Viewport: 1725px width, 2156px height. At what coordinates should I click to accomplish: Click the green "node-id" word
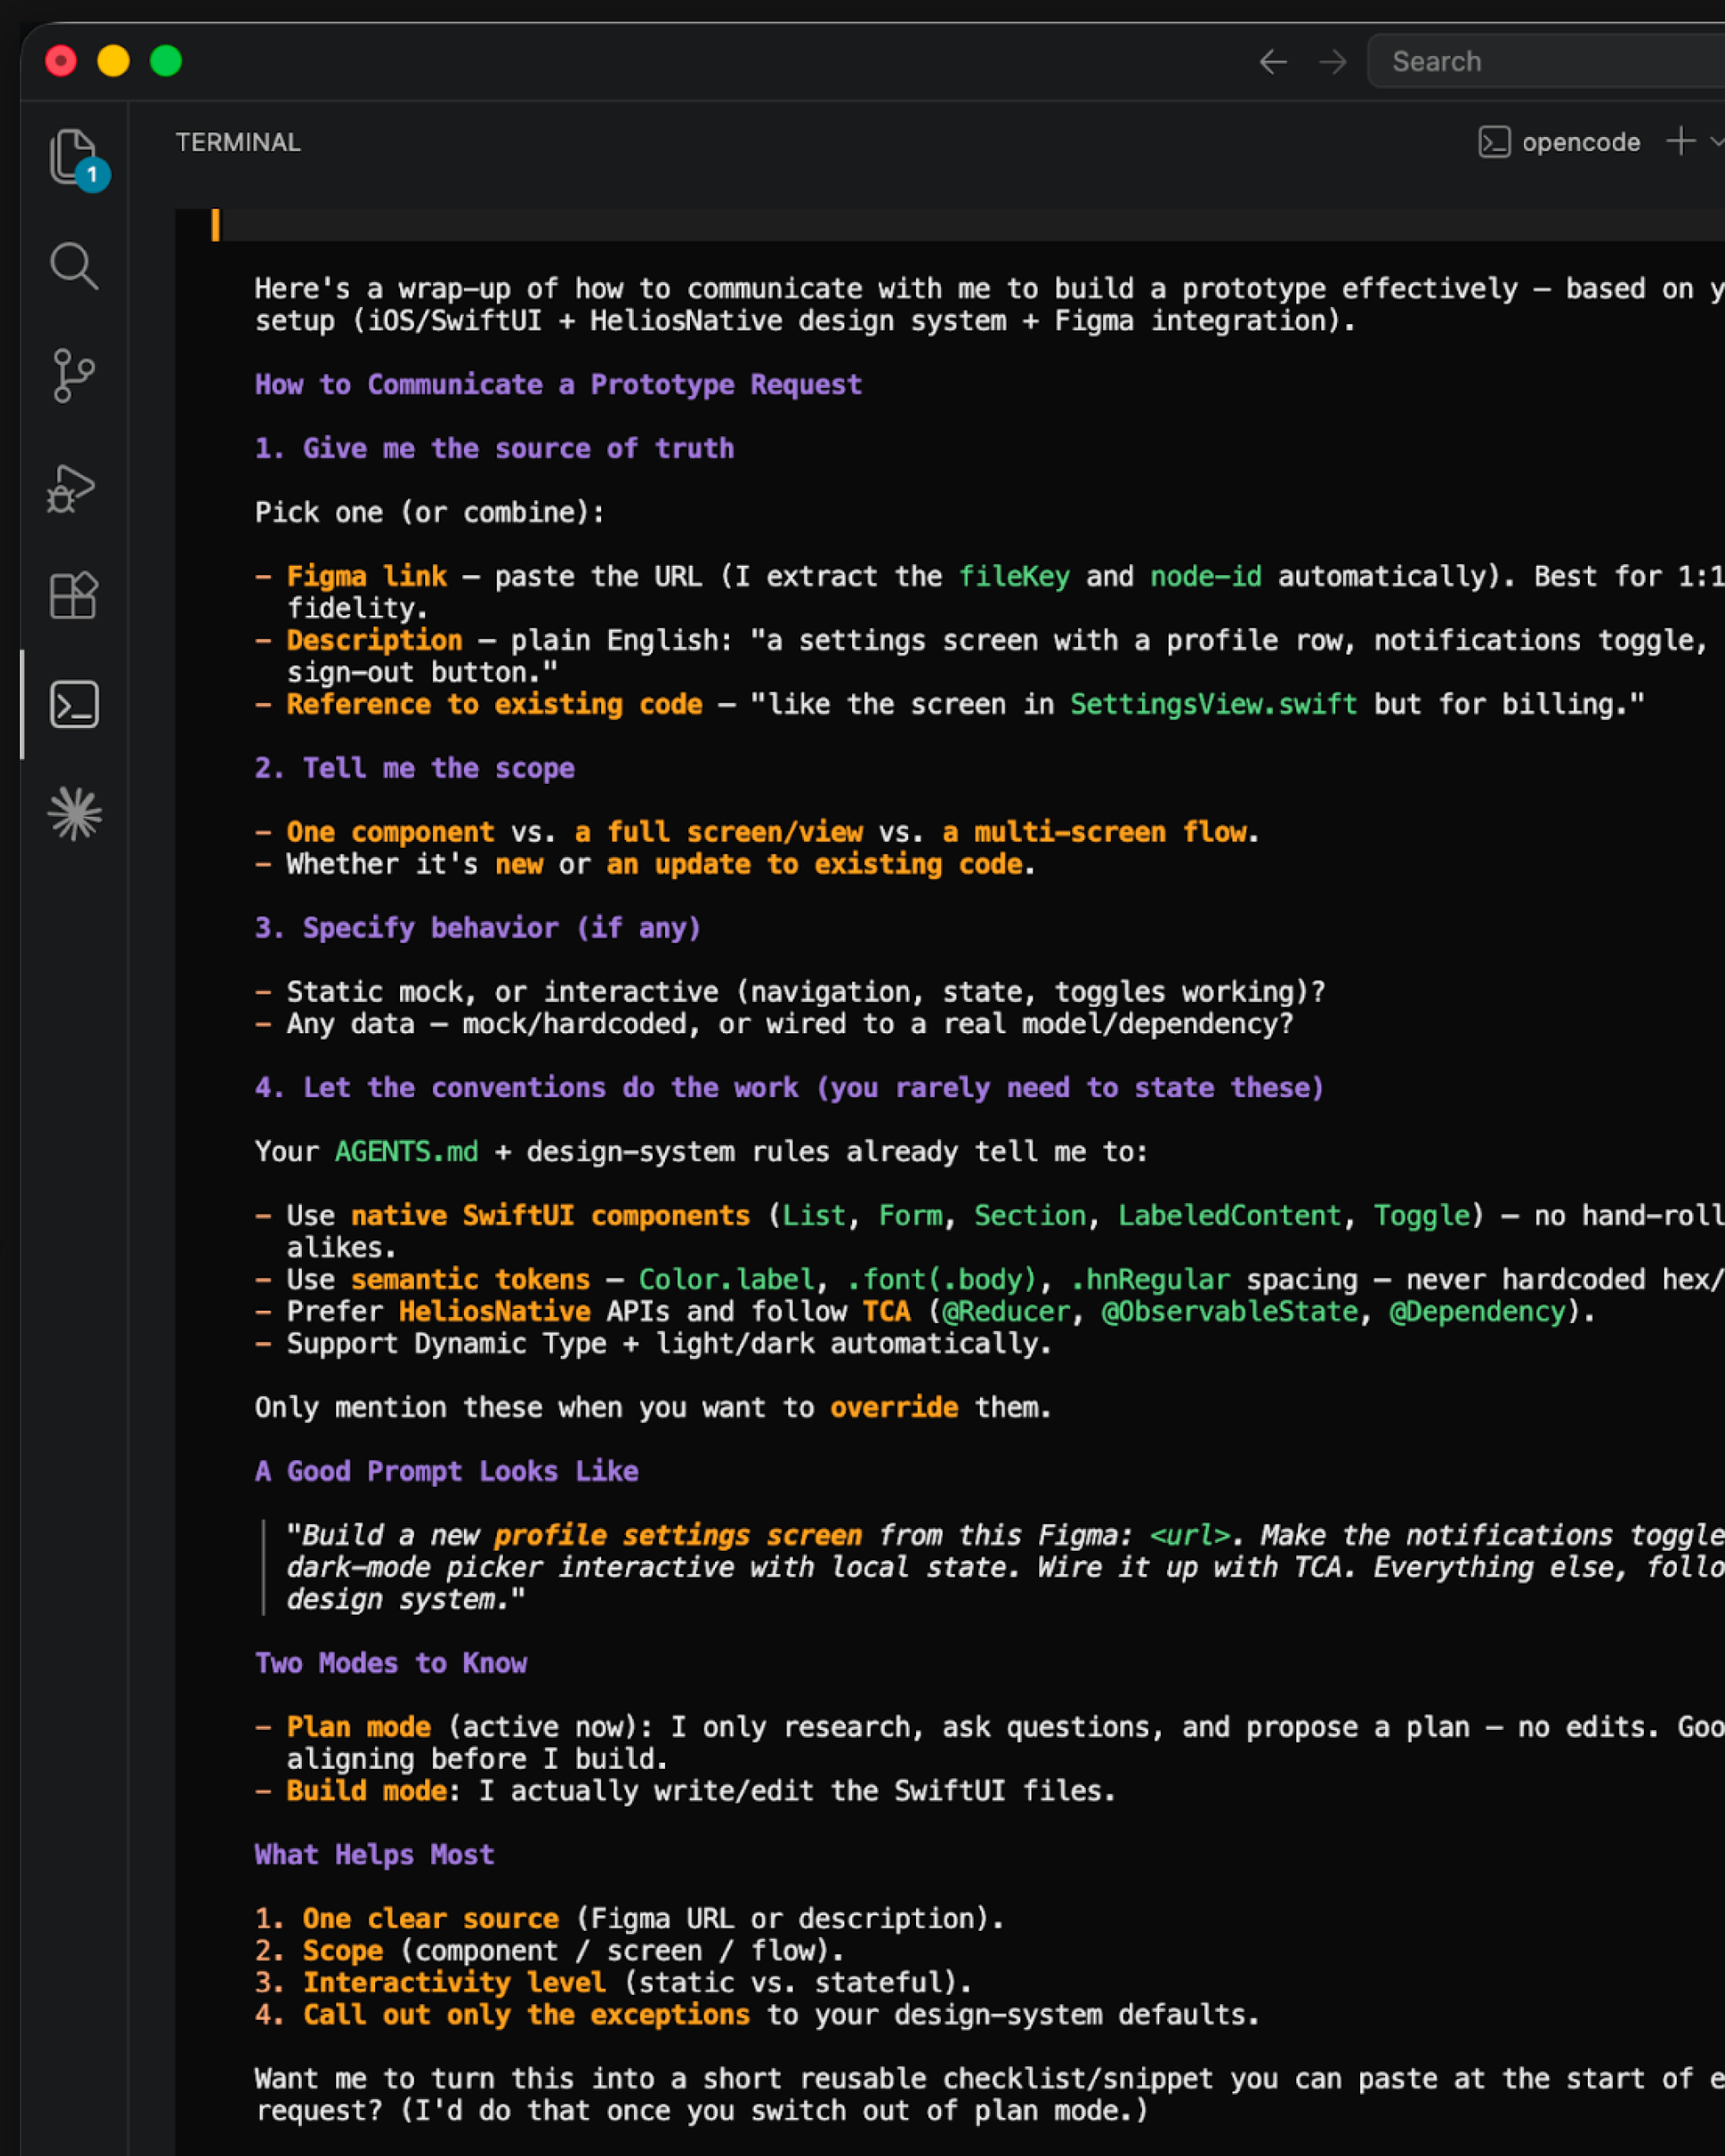coord(1206,577)
